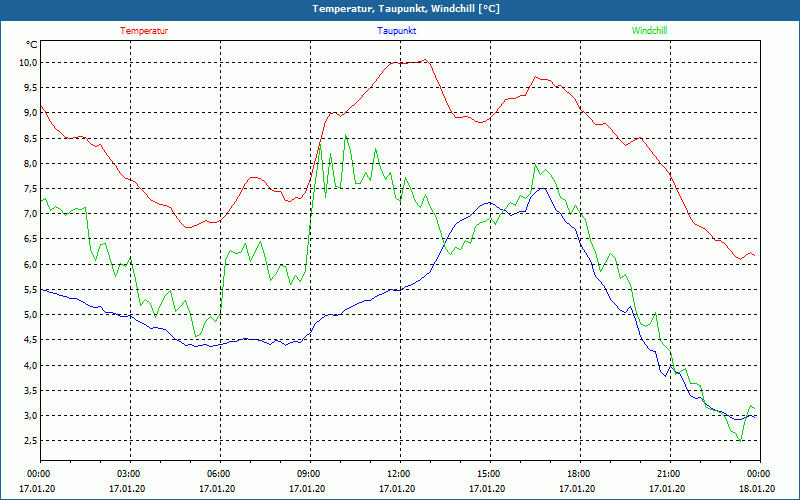Click the green Windchill legend label
The height and width of the screenshot is (500, 800).
click(x=649, y=31)
